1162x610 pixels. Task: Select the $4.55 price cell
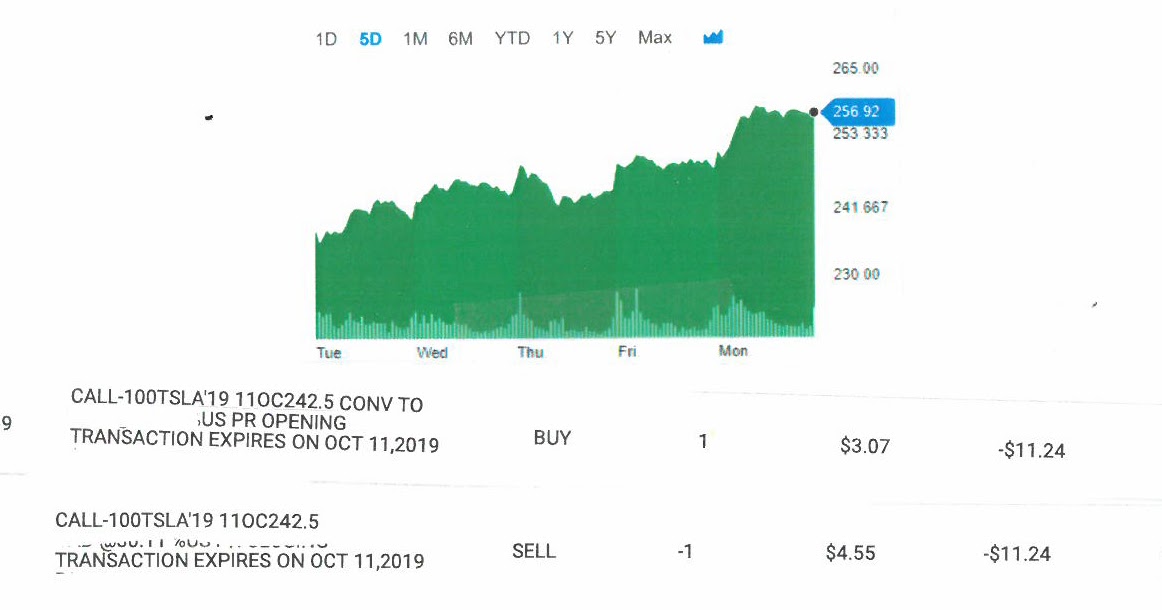click(850, 552)
